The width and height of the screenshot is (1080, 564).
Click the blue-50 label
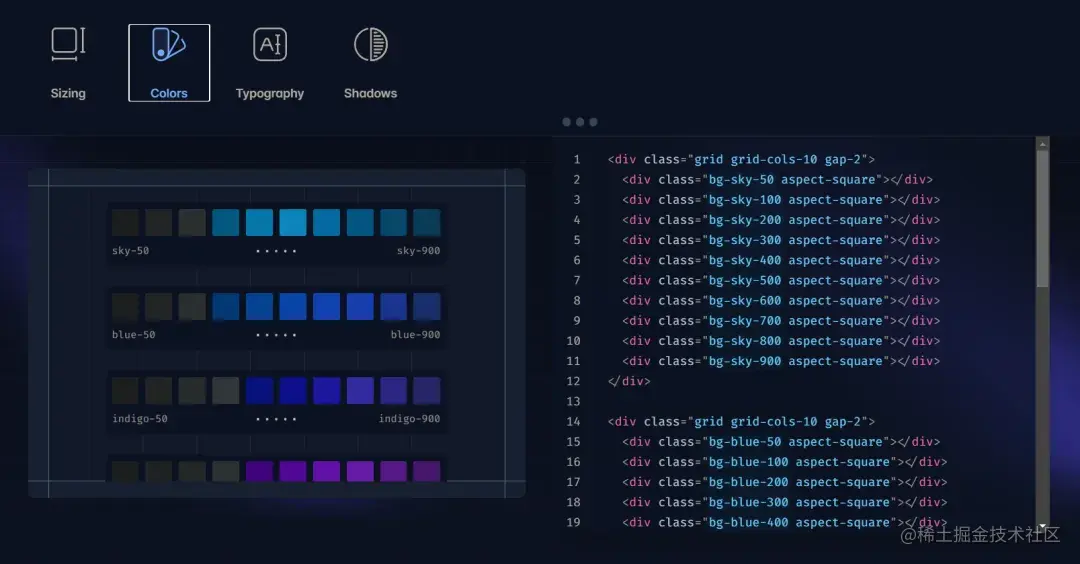coord(134,335)
